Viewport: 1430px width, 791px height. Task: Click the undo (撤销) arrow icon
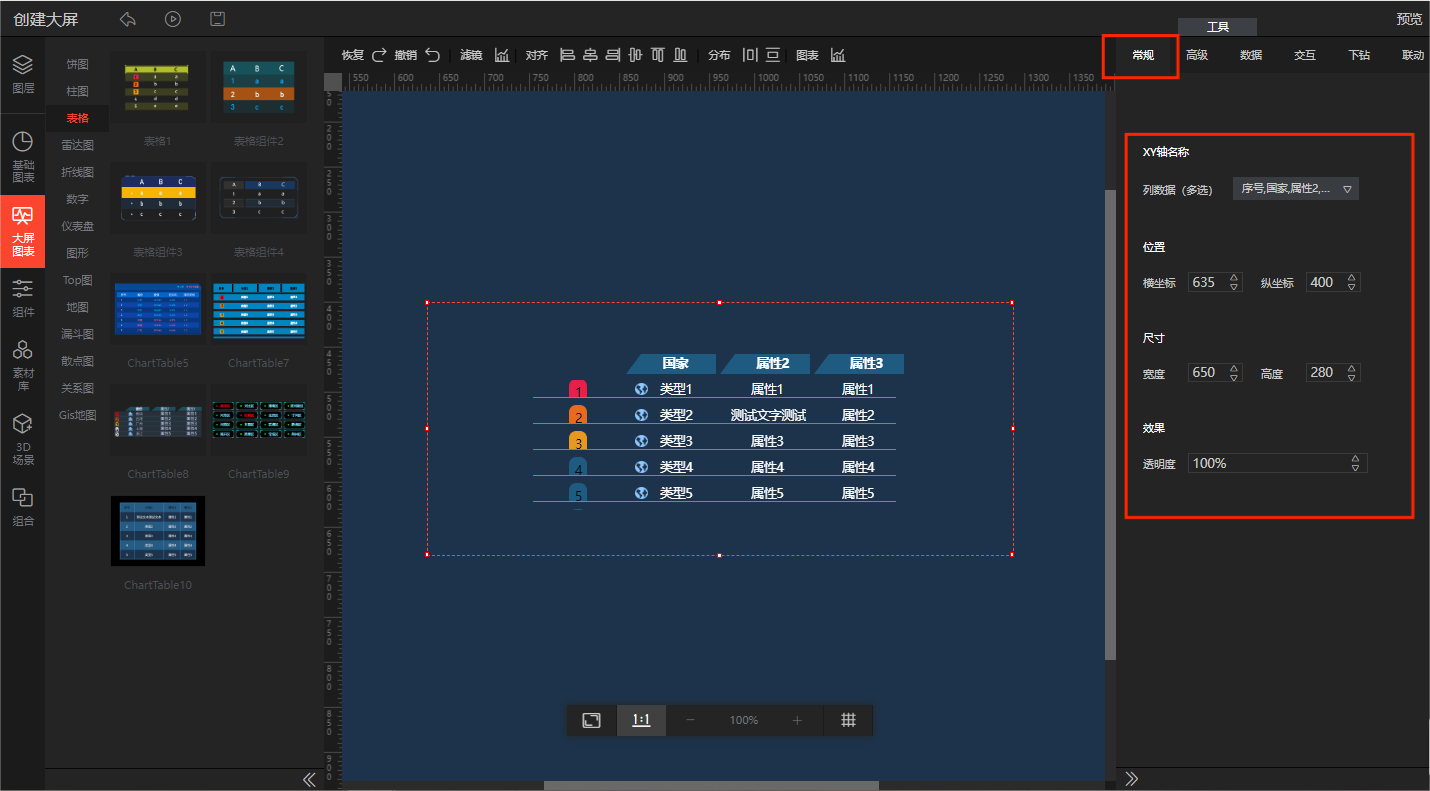432,55
